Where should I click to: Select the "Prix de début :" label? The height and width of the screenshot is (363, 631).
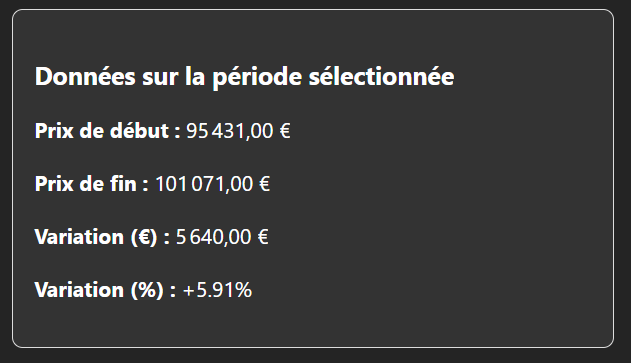pos(107,131)
